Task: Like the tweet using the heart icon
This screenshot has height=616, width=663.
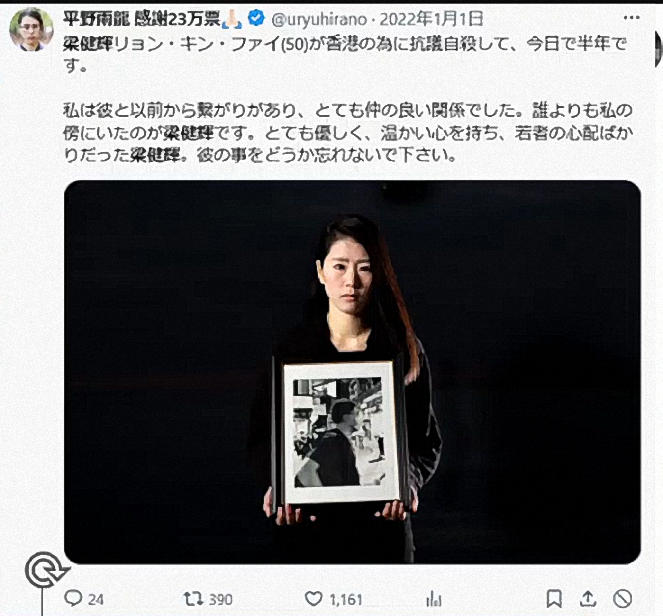Action: click(x=314, y=599)
